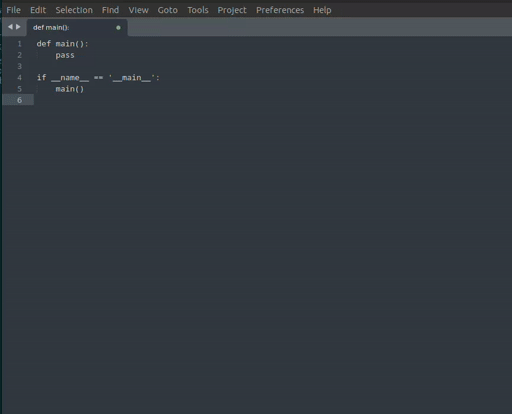
Task: Open the Goto menu
Action: coord(168,10)
